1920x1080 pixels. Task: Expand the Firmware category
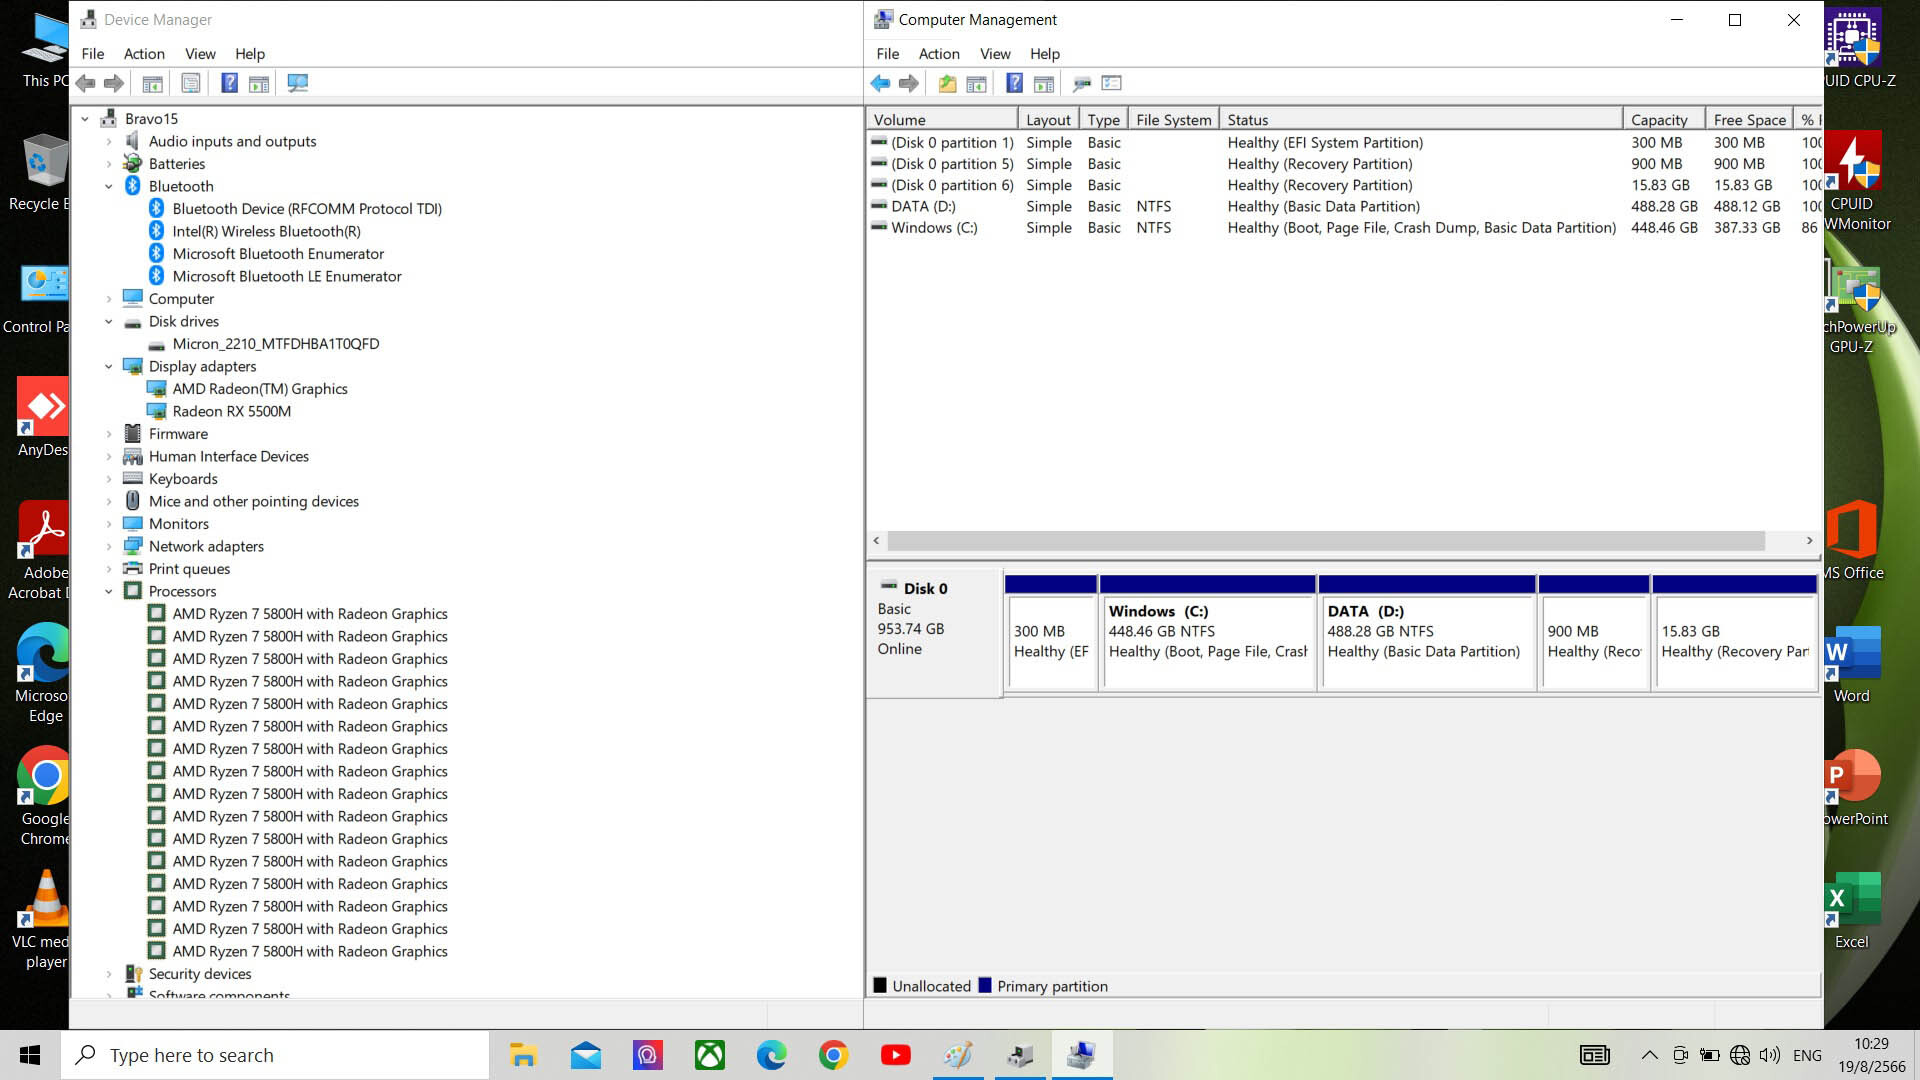tap(109, 434)
